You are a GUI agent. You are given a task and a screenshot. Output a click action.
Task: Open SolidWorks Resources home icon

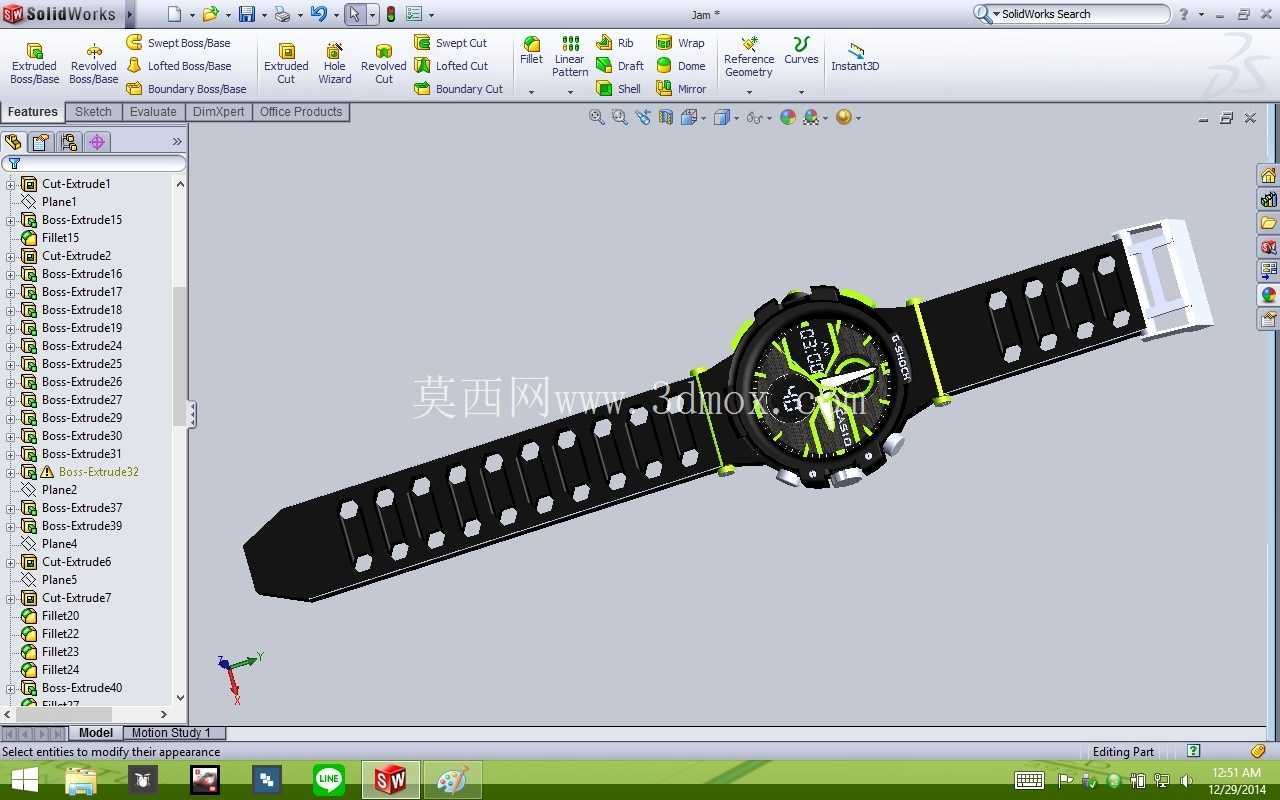tap(1268, 175)
